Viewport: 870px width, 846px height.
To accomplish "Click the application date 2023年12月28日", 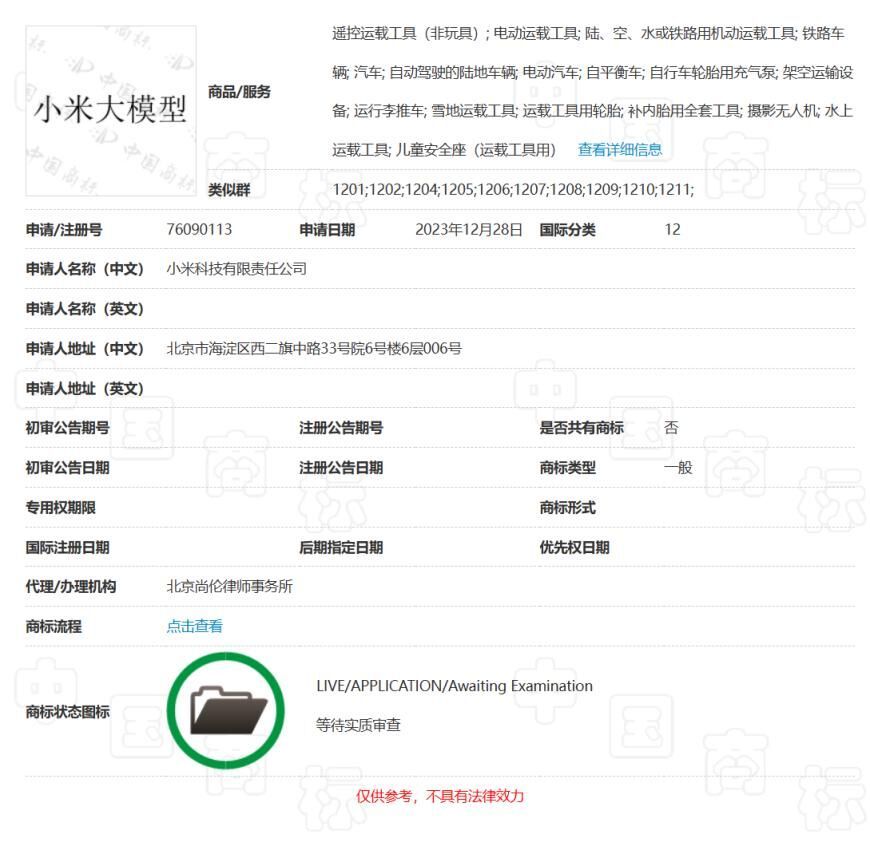I will click(x=468, y=229).
